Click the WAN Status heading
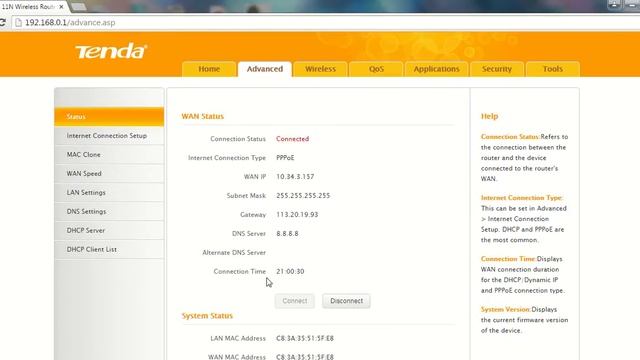 [x=203, y=116]
